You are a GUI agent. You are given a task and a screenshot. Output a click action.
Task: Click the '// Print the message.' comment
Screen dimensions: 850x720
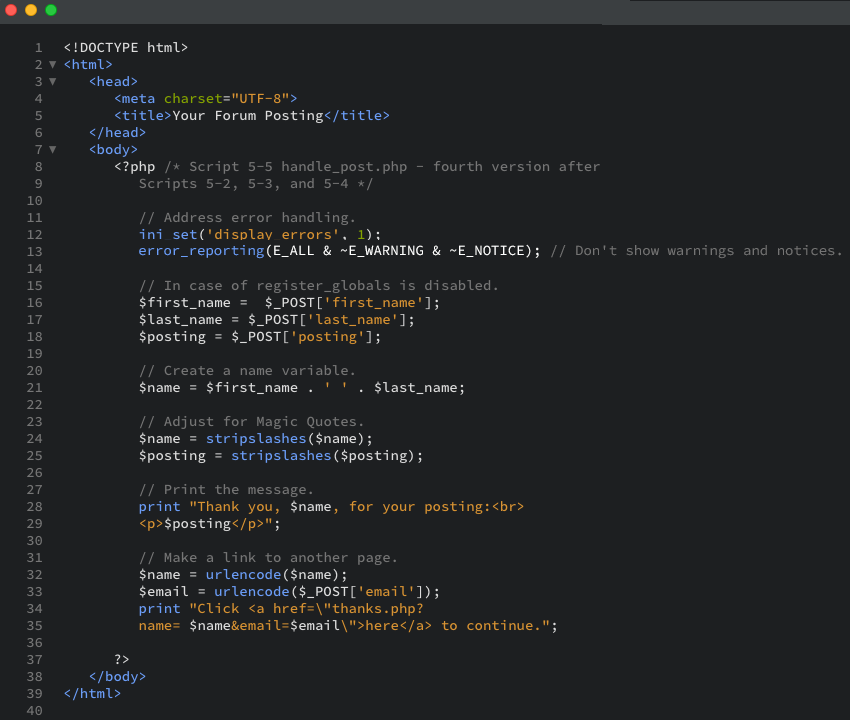click(227, 490)
